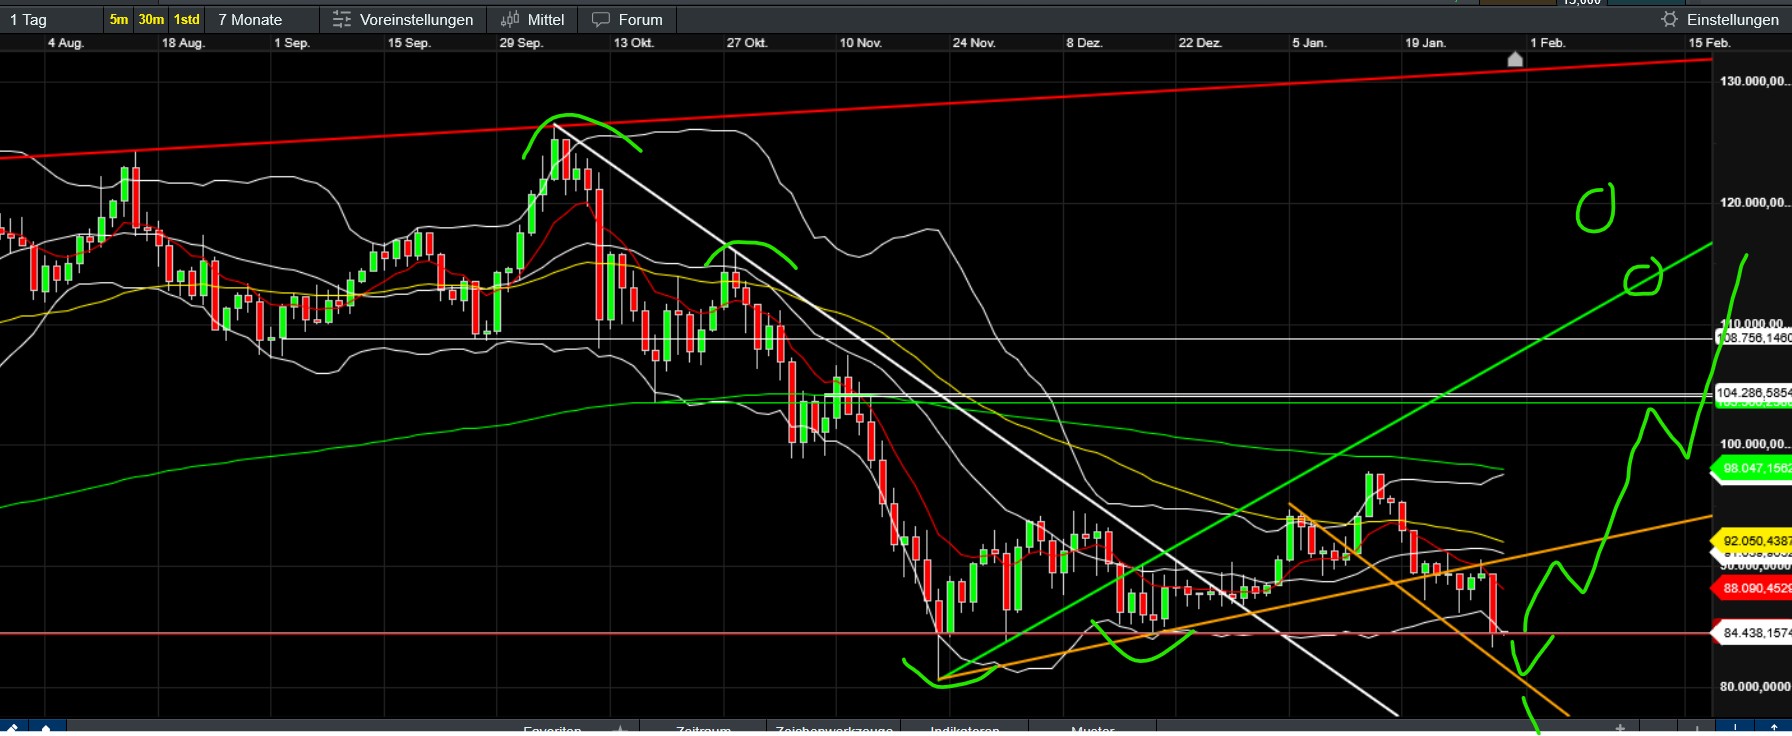1792x736 pixels.
Task: Click the Mittel candlestick icon
Action: [510, 19]
